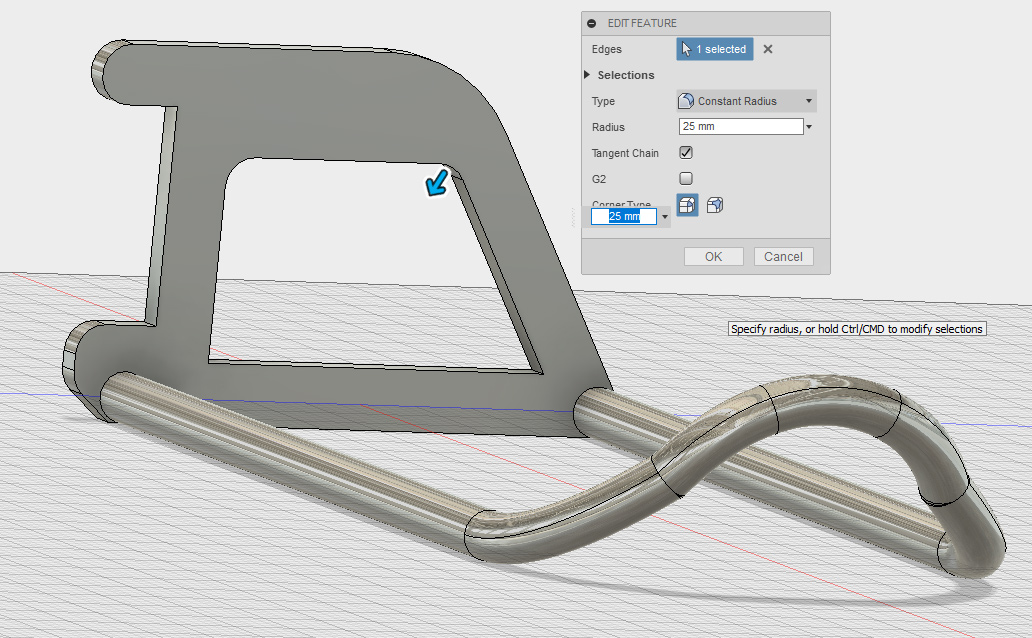Enable the G2 checkbox
This screenshot has height=638, width=1032.
pyautogui.click(x=686, y=178)
